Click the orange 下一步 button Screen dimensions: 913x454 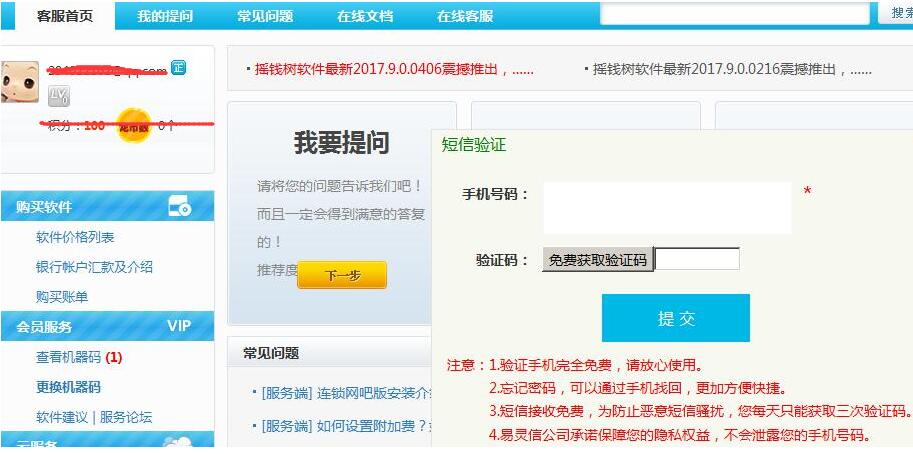[x=342, y=275]
